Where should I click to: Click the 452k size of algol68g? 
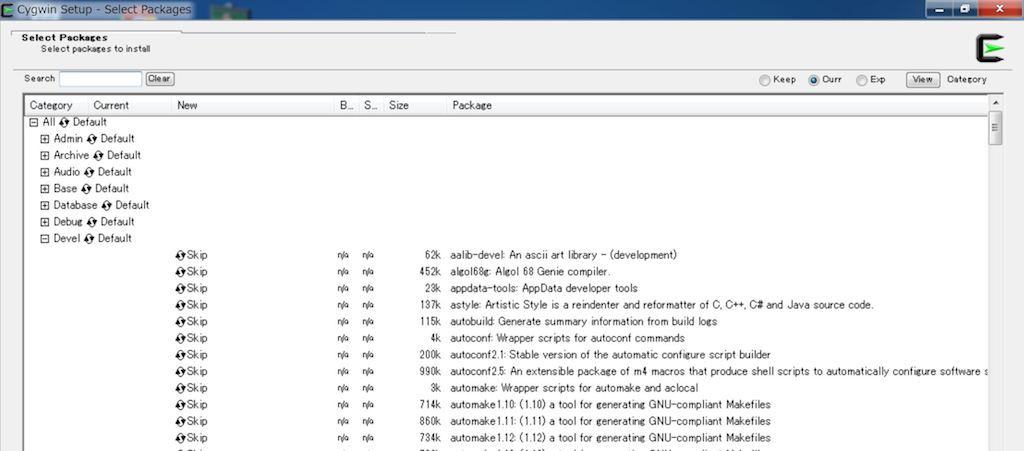tap(430, 272)
